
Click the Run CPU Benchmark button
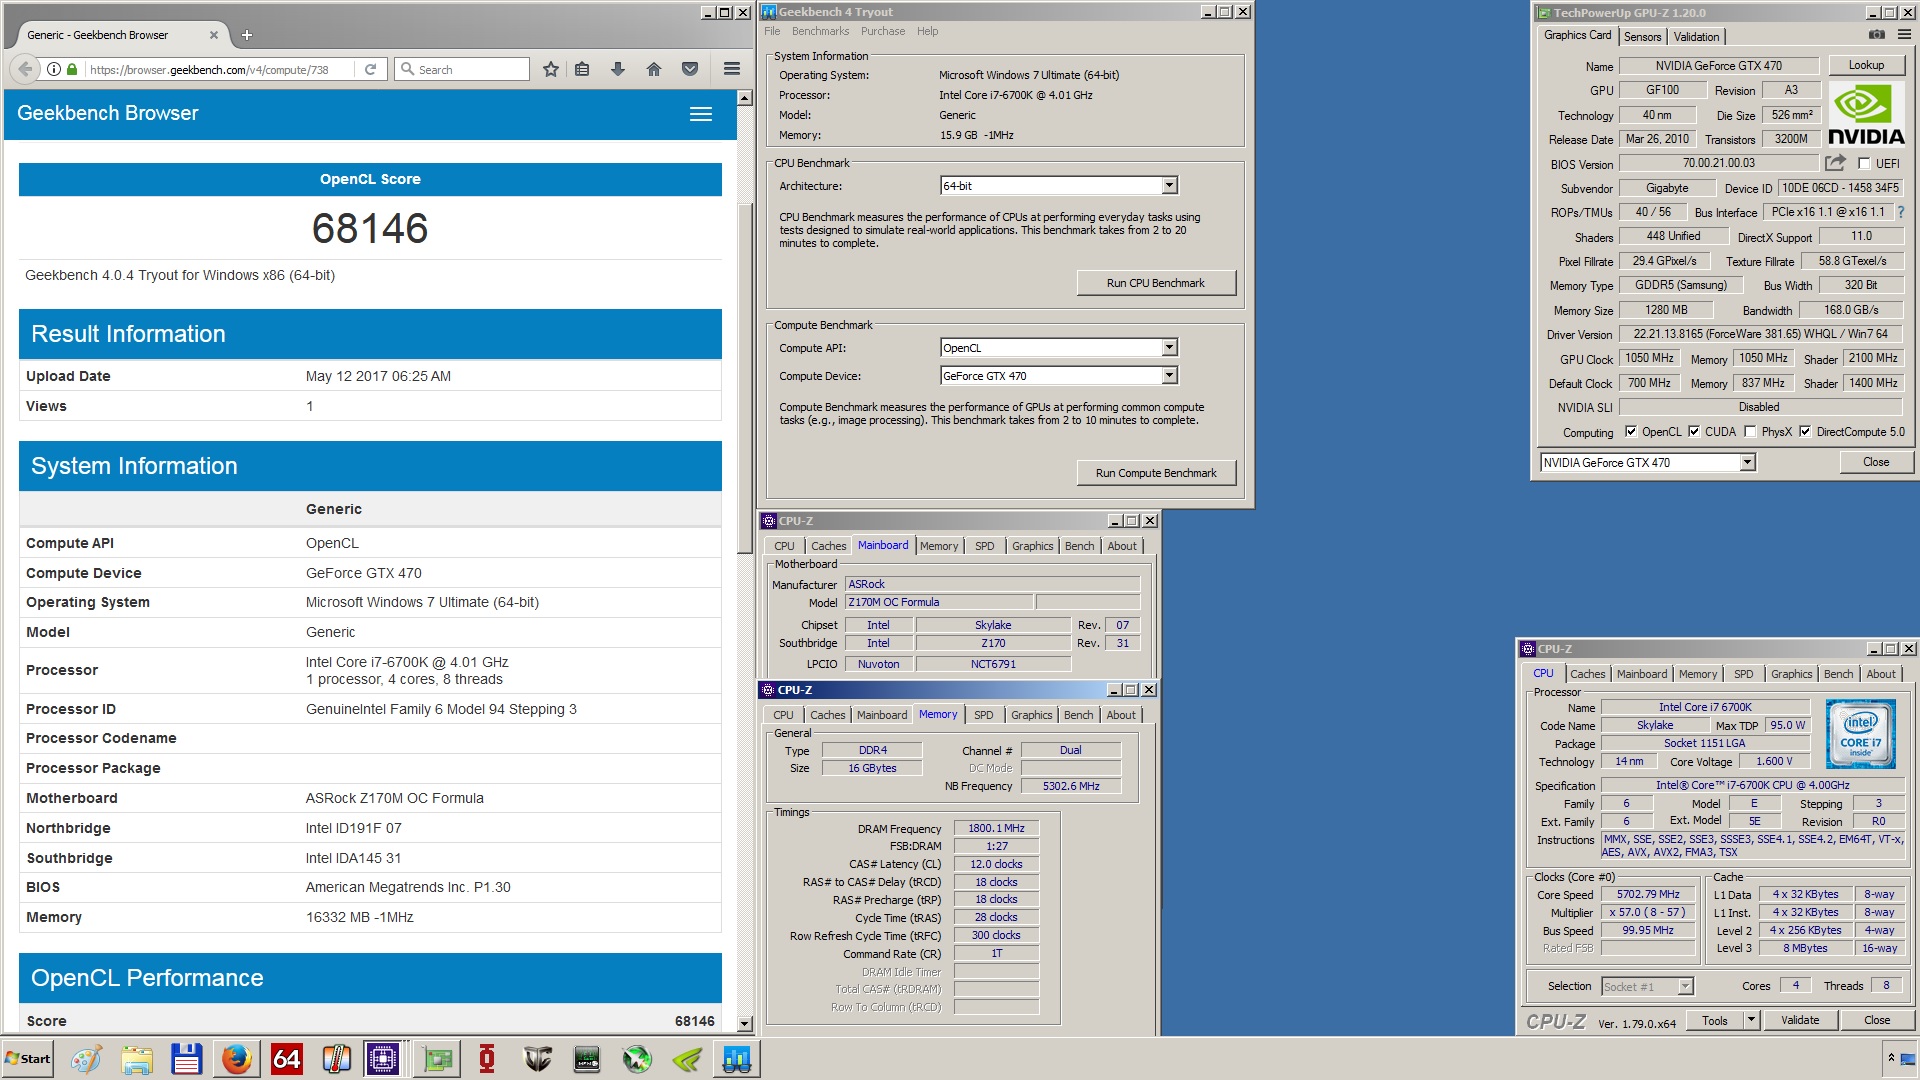1156,283
